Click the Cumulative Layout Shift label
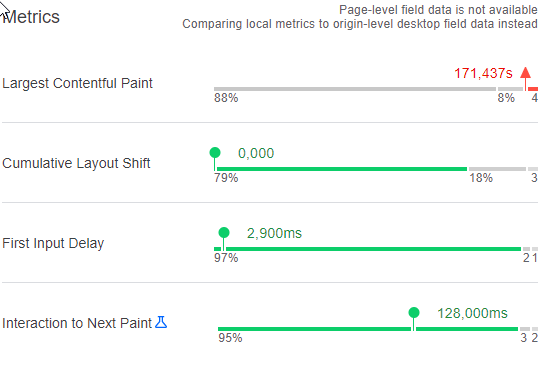This screenshot has width=550, height=375. (x=76, y=163)
